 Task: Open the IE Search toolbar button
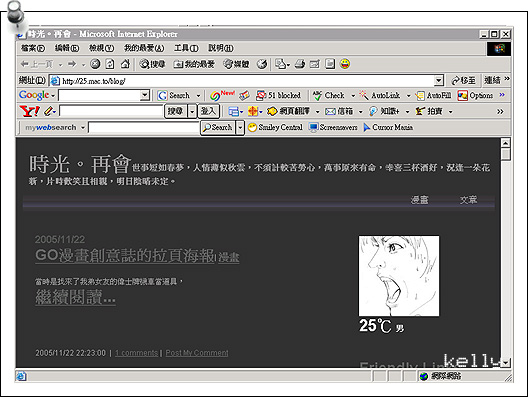coord(153,64)
